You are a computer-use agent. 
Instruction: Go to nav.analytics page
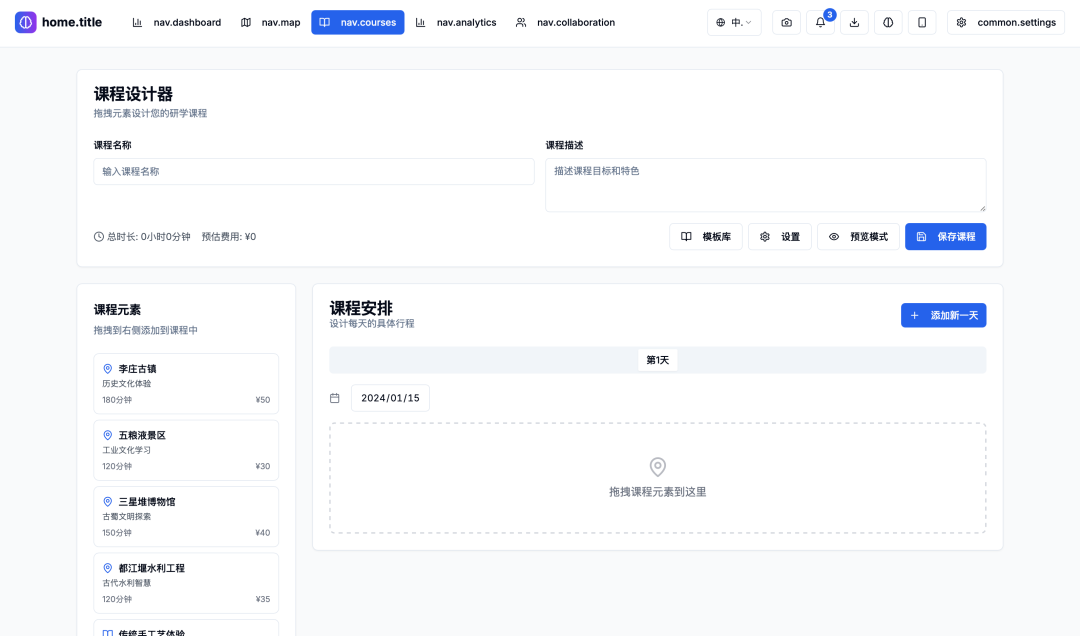click(x=456, y=22)
